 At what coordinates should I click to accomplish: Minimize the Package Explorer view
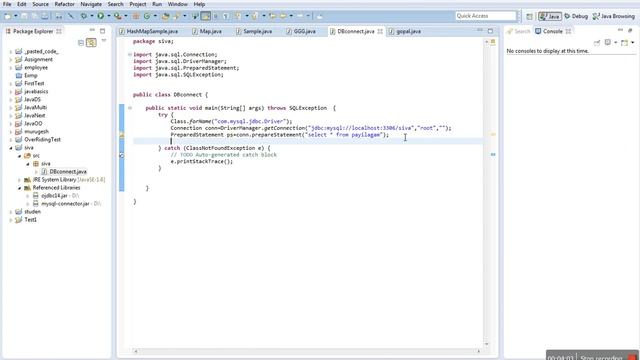[92, 31]
